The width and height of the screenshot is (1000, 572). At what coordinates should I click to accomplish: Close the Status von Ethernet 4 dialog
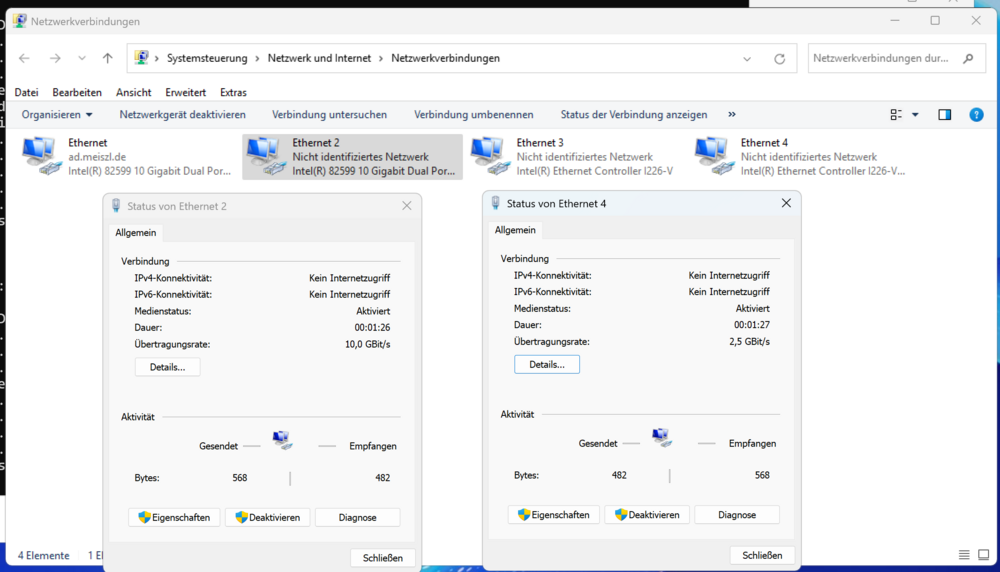pos(786,203)
